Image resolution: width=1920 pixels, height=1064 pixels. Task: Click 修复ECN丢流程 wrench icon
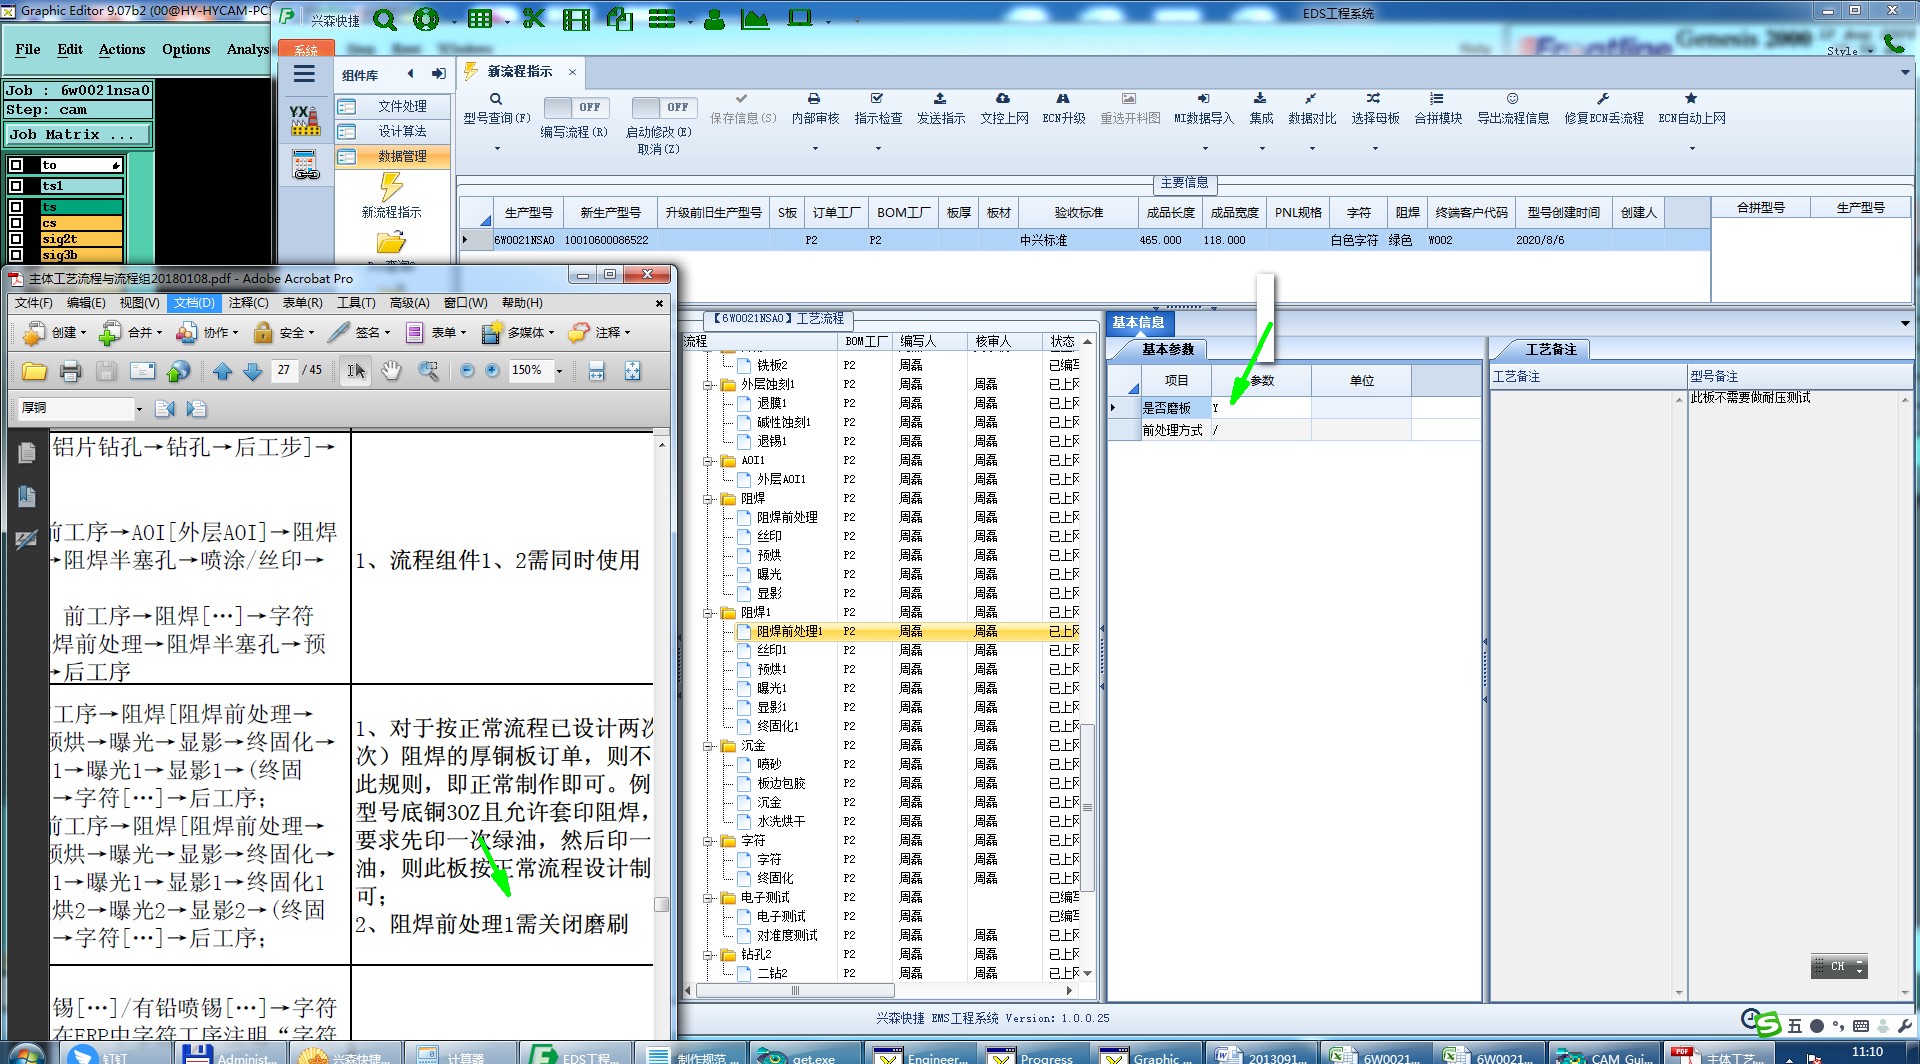[x=1603, y=99]
